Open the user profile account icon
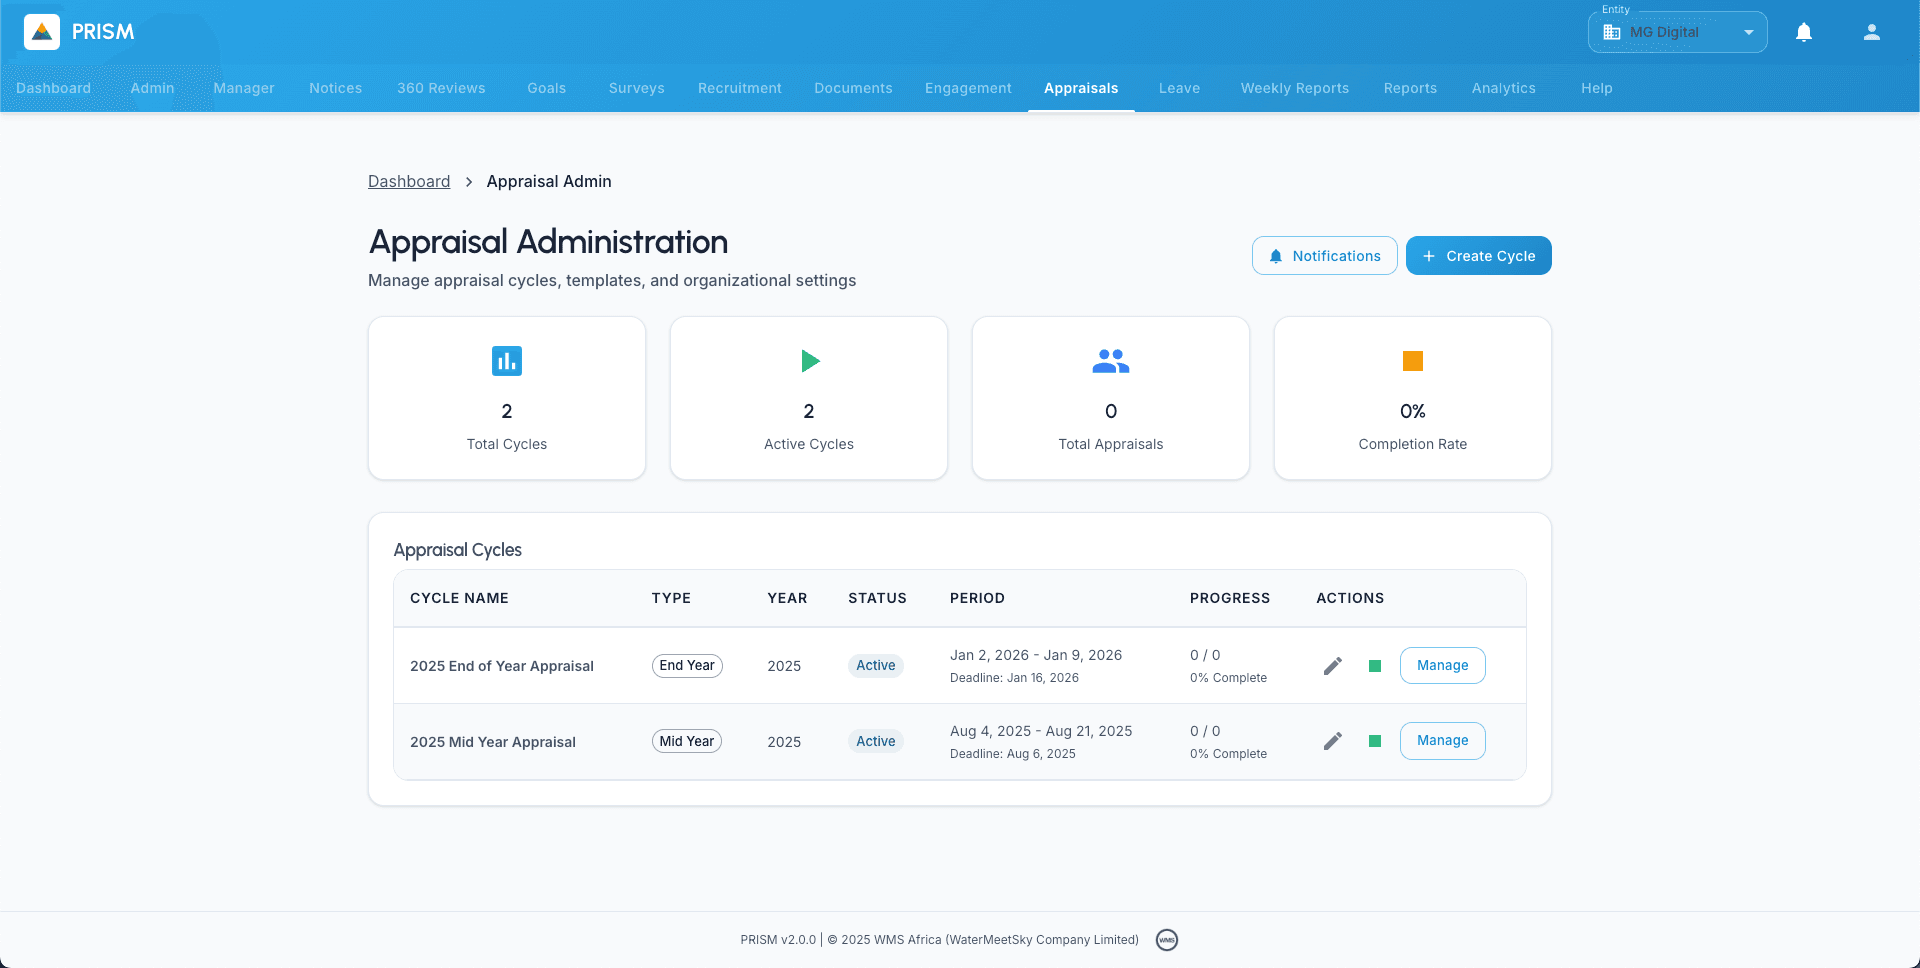The width and height of the screenshot is (1920, 968). point(1872,32)
